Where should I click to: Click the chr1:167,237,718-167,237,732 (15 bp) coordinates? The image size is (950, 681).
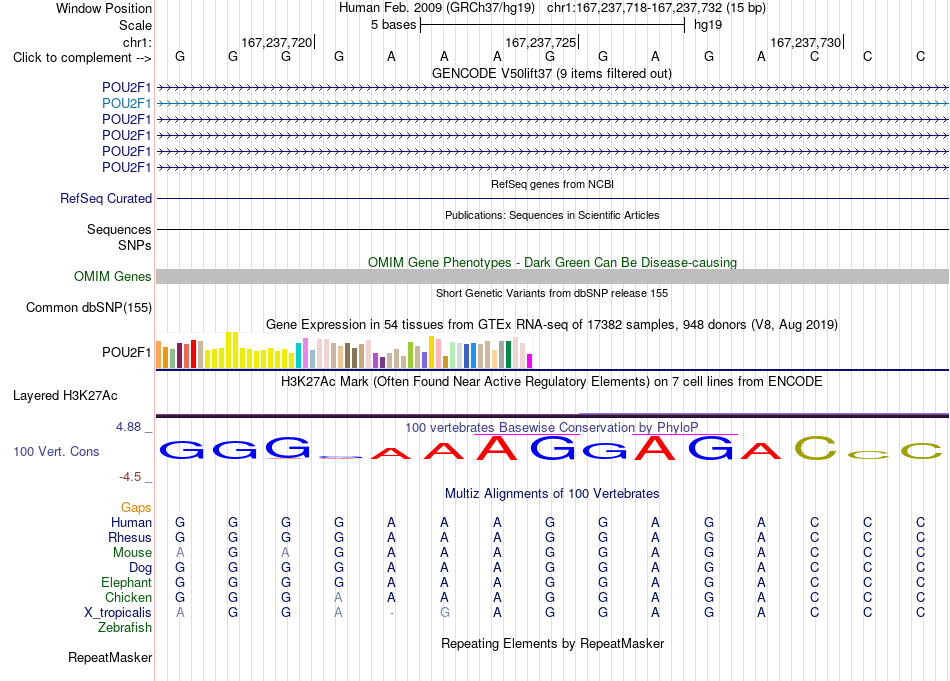click(x=656, y=8)
